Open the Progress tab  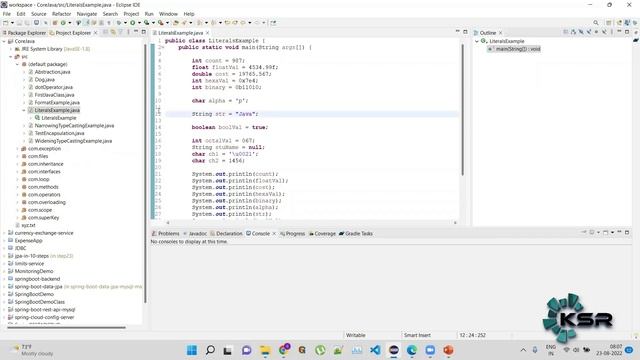293,233
